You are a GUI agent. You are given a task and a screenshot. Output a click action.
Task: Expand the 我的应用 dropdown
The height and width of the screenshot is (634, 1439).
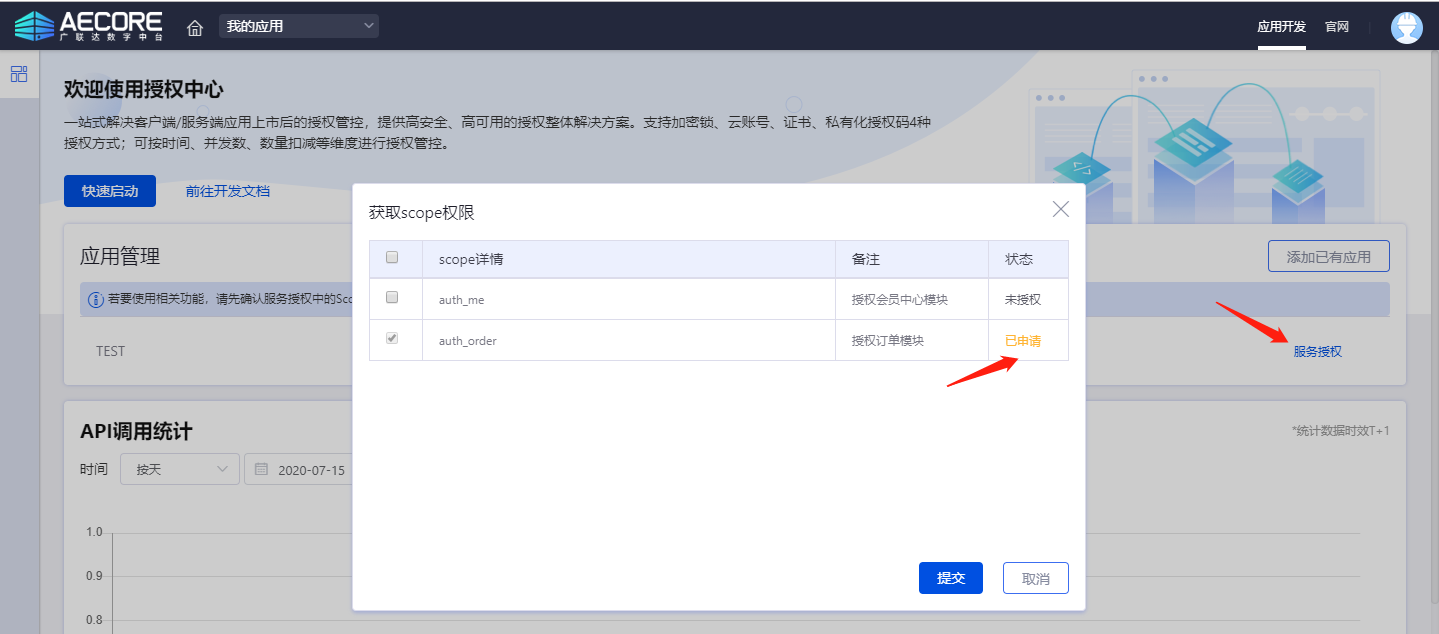point(299,26)
